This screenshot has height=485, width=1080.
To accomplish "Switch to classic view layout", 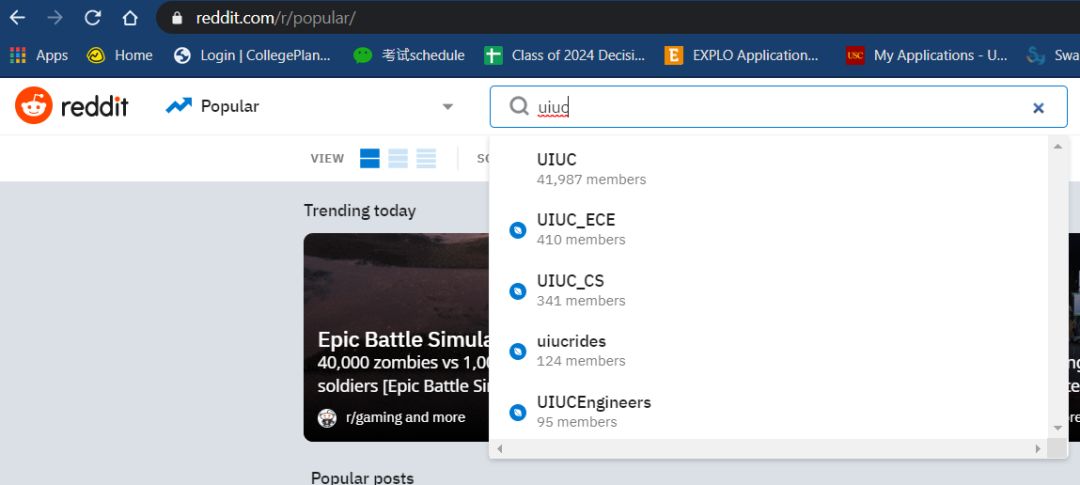I will tap(398, 158).
